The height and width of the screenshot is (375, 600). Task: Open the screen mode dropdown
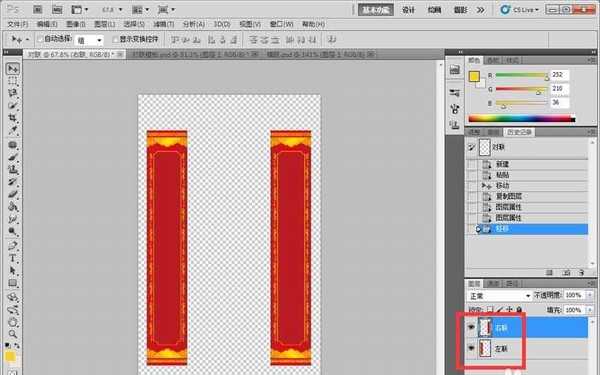tap(167, 10)
